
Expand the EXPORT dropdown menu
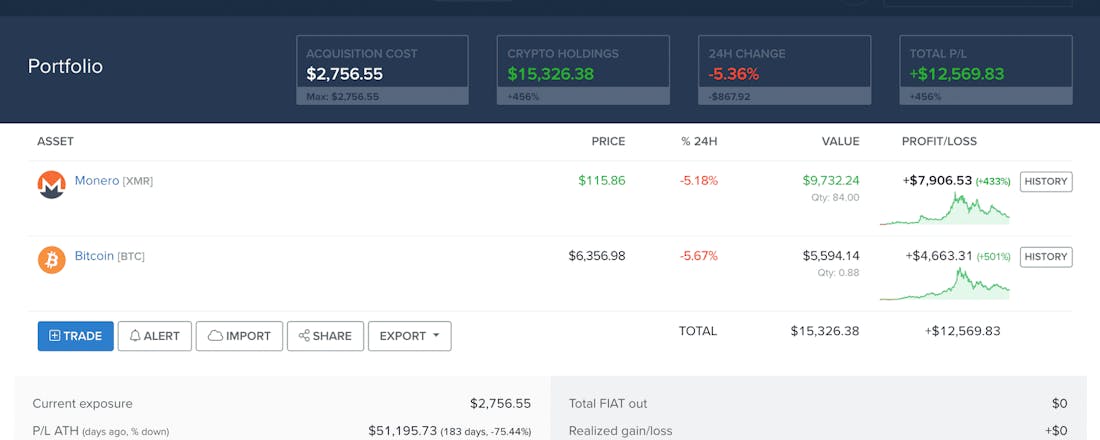[409, 336]
